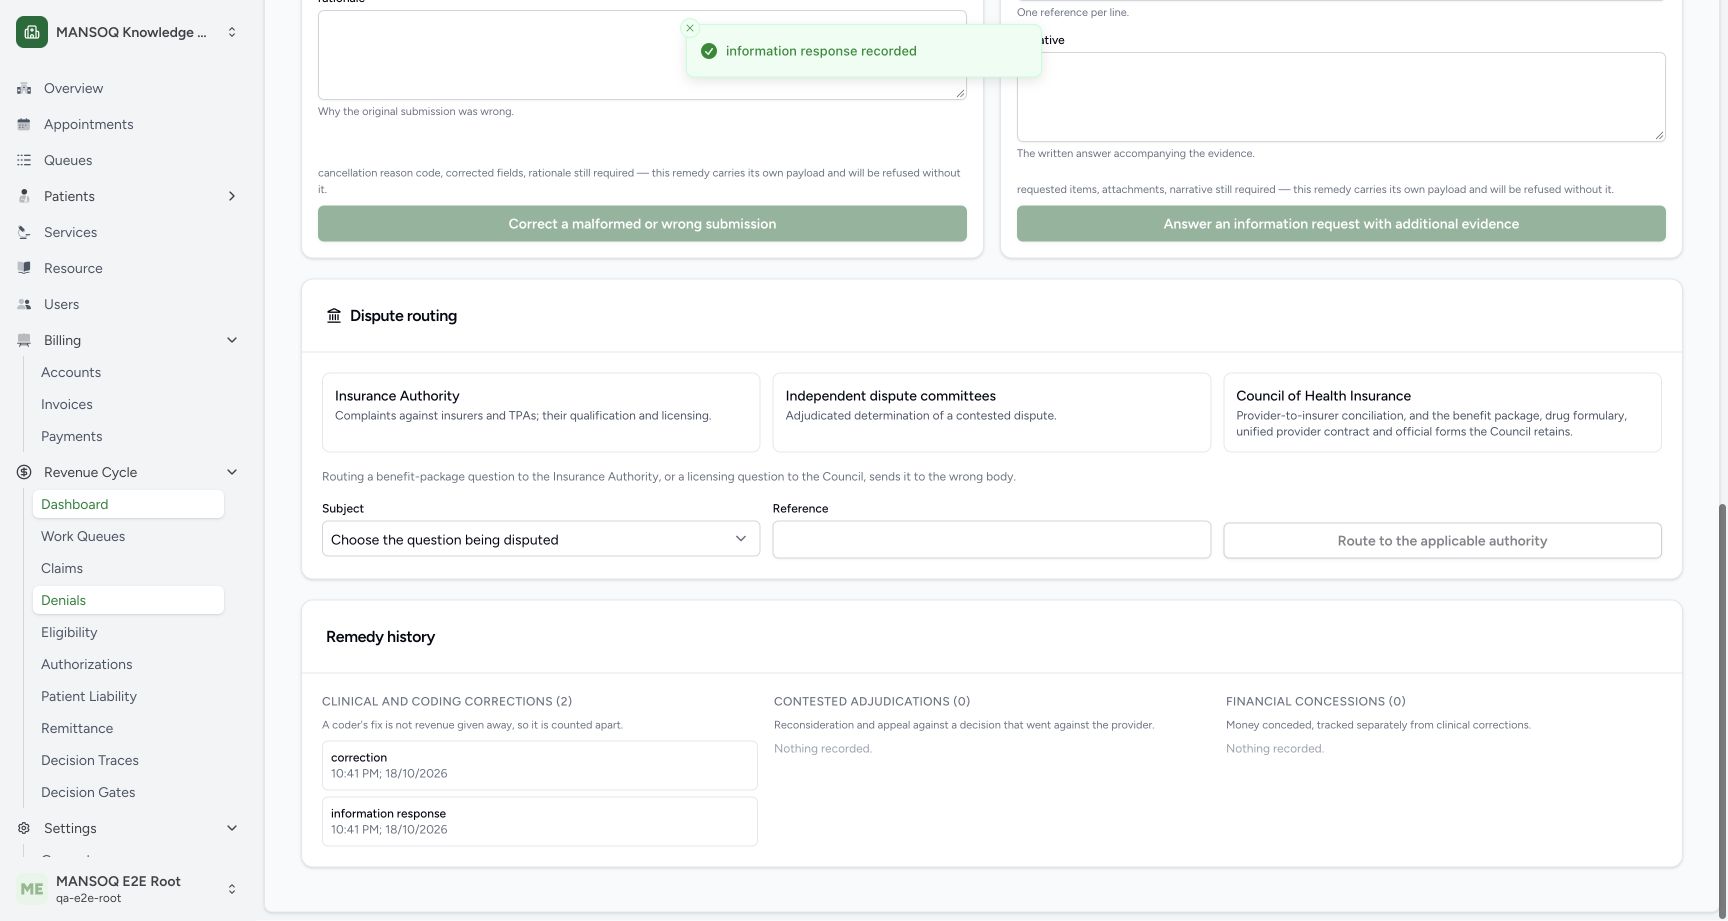Collapse the Revenue Cycle section chevron

tap(232, 472)
